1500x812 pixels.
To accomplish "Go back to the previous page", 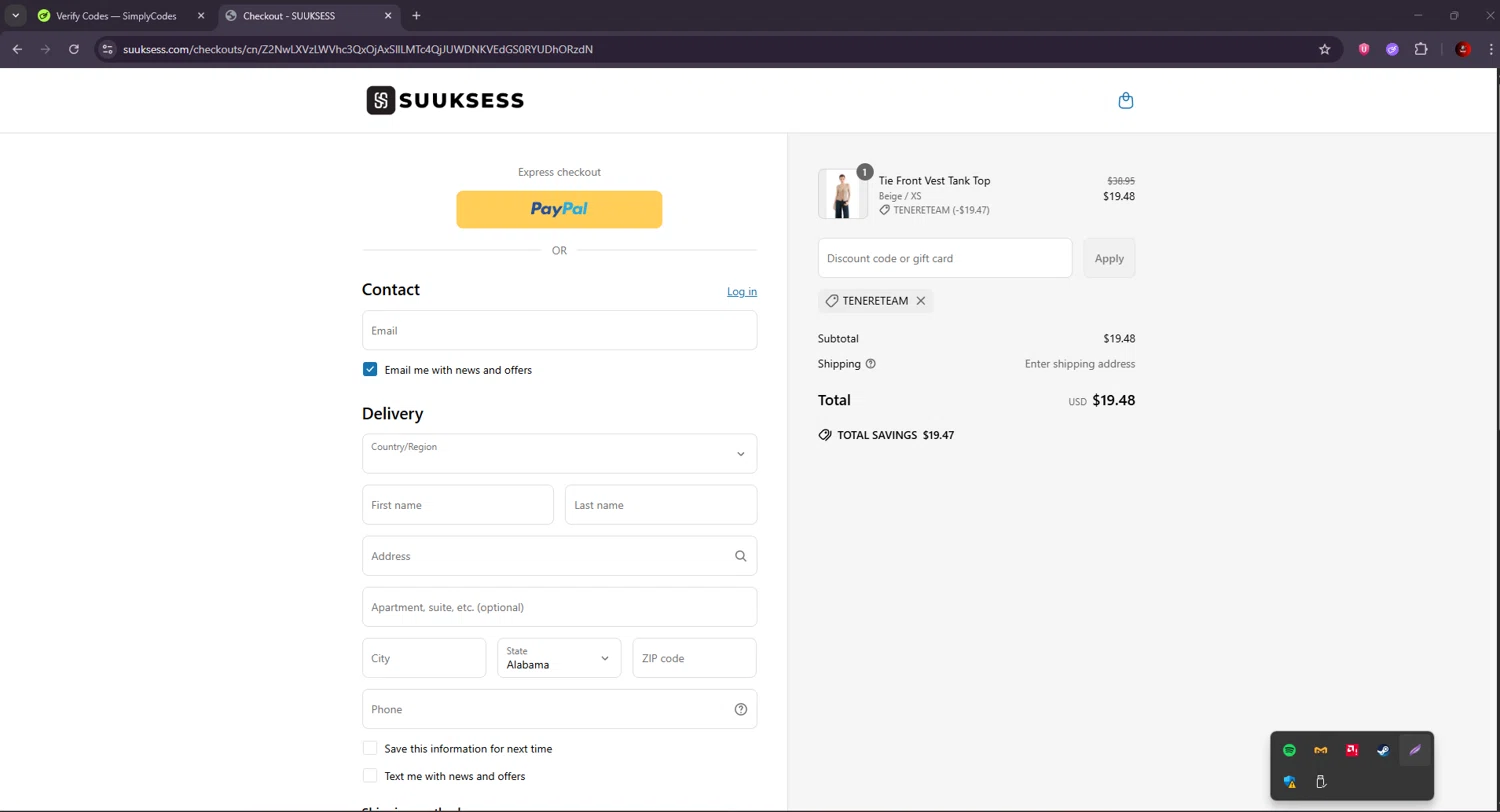I will tap(17, 49).
